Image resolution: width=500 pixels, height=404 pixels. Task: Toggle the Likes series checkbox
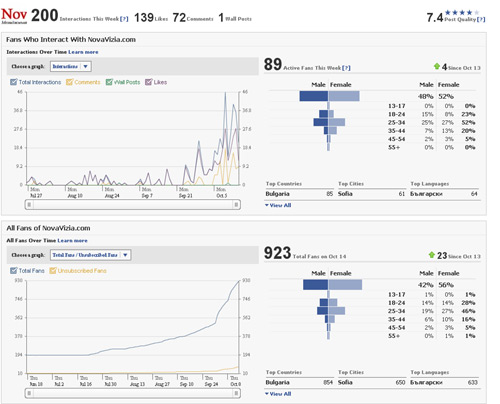tap(149, 82)
